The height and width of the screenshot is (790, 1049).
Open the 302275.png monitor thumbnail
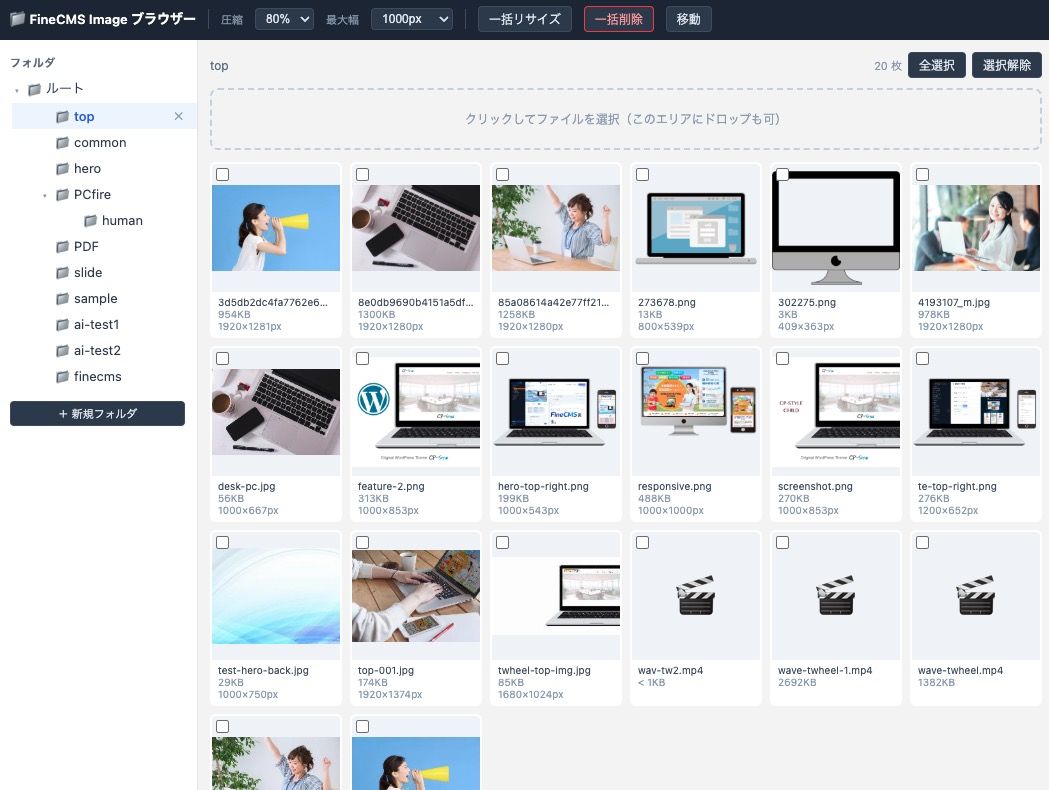[x=836, y=228]
